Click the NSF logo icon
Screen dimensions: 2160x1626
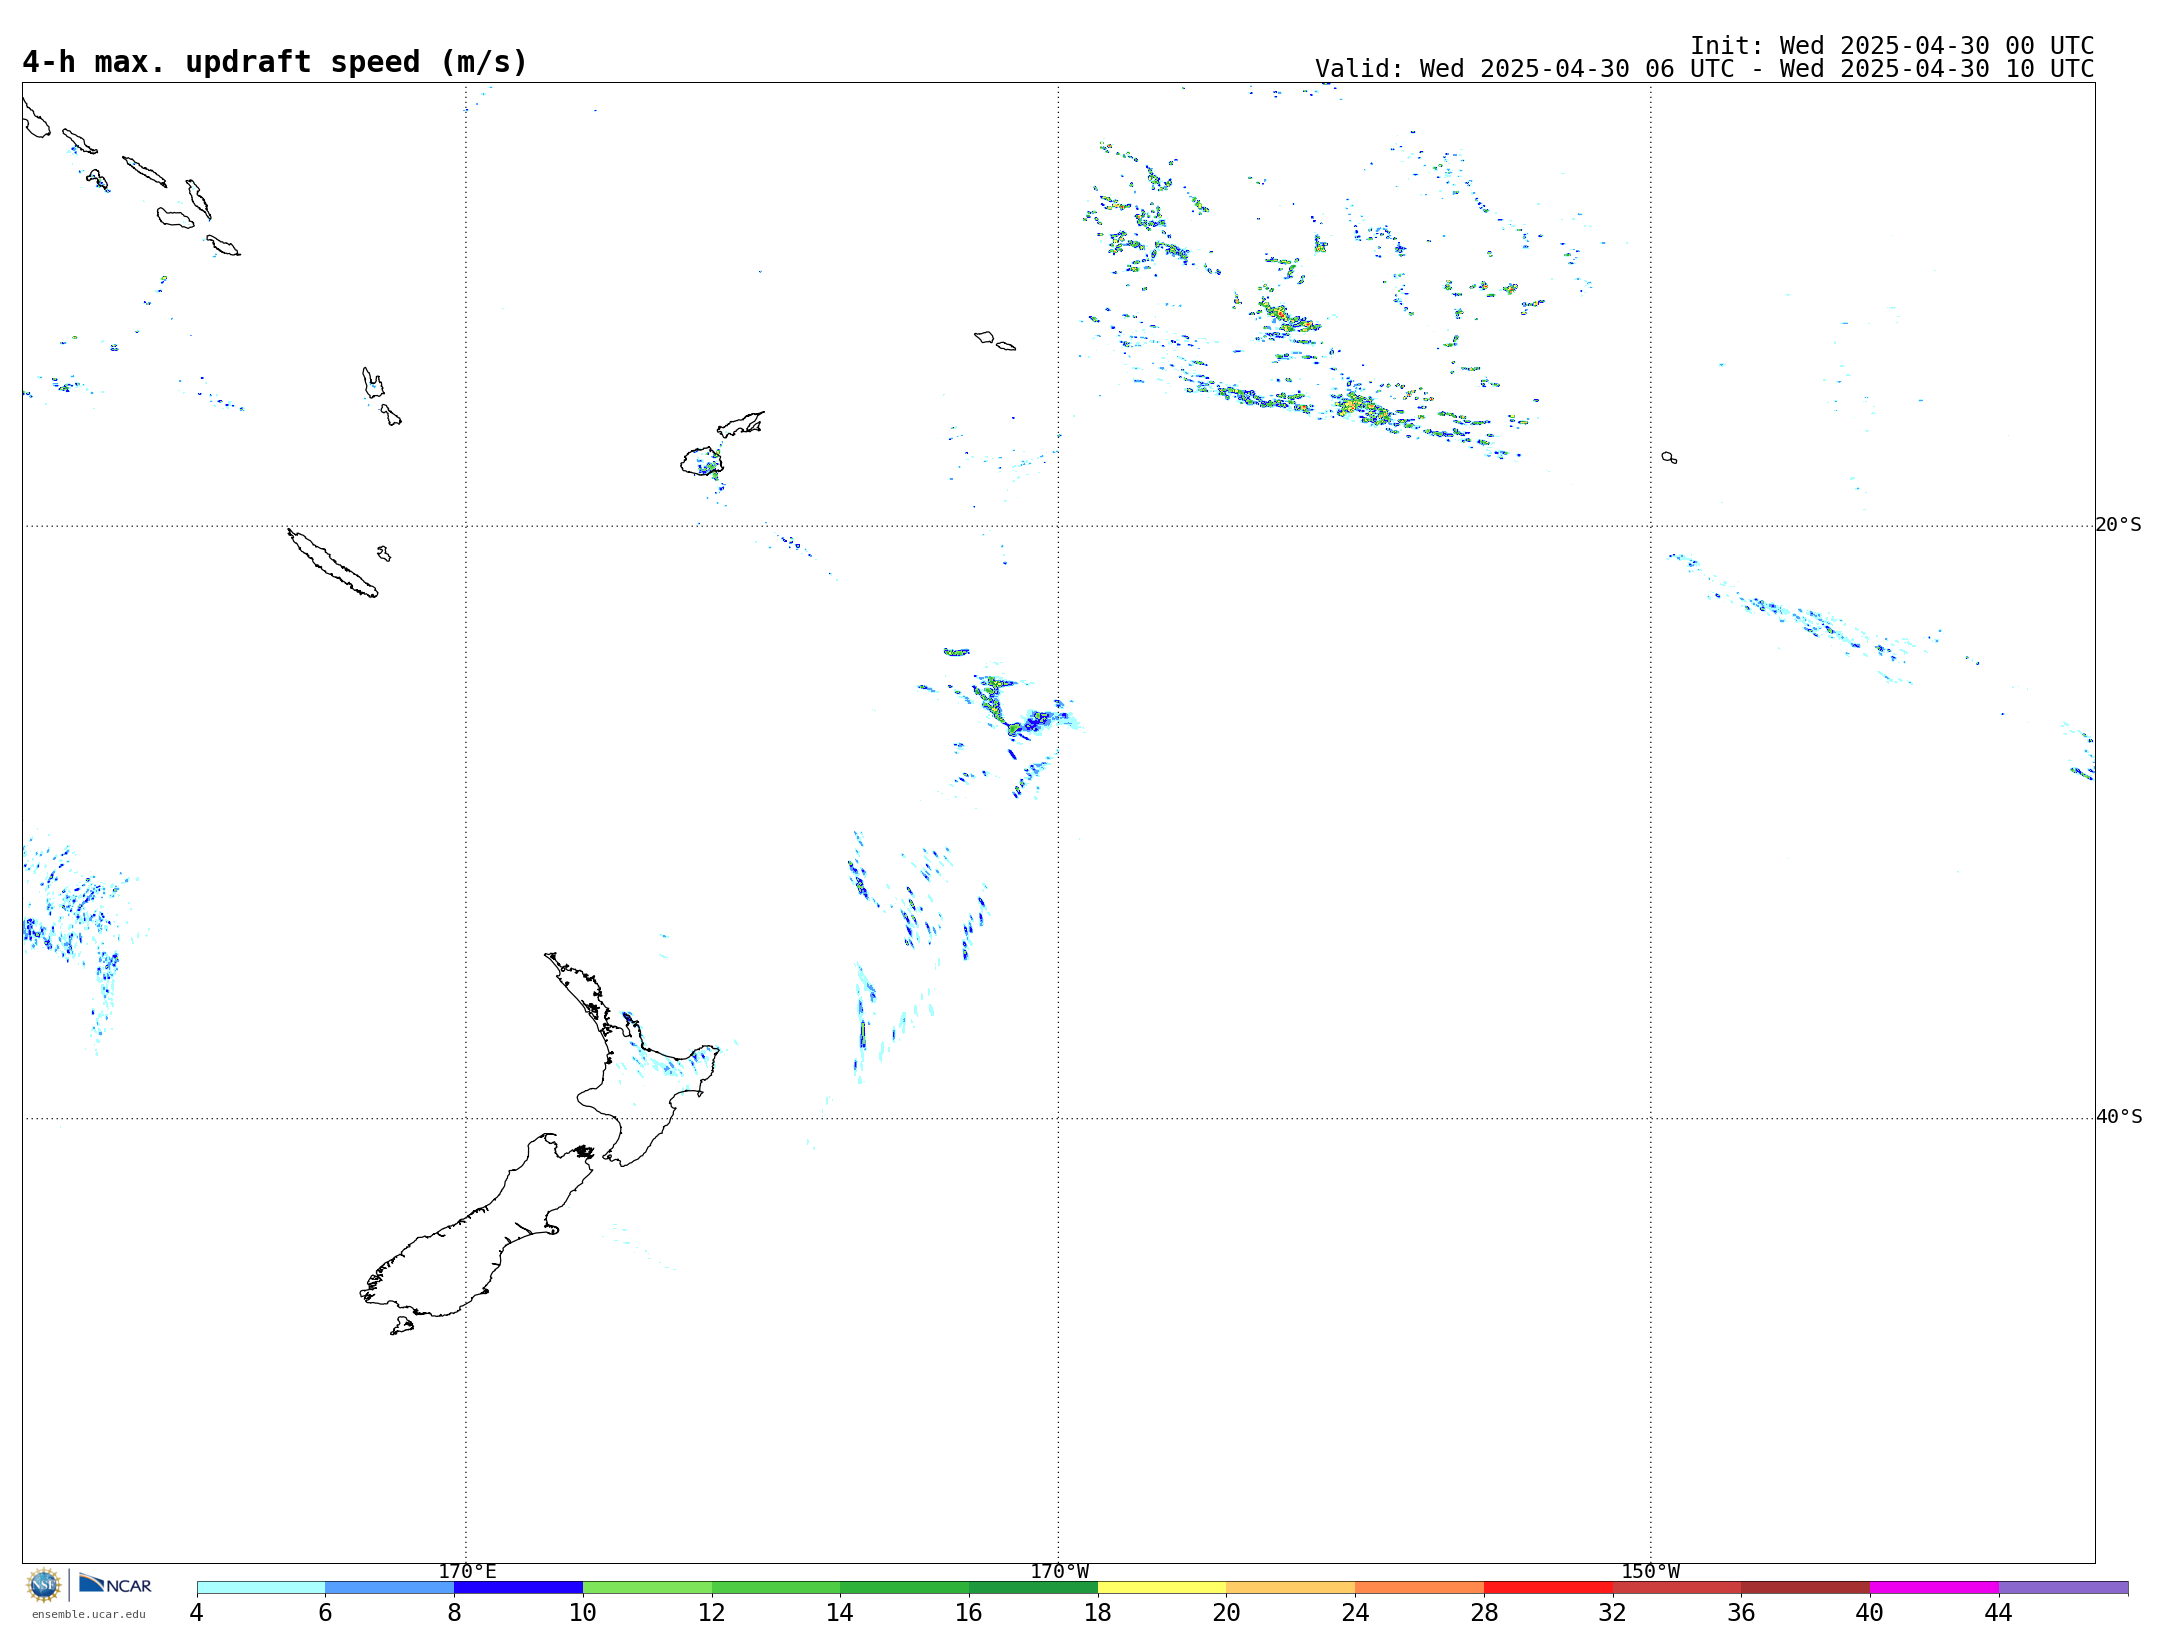[44, 1585]
